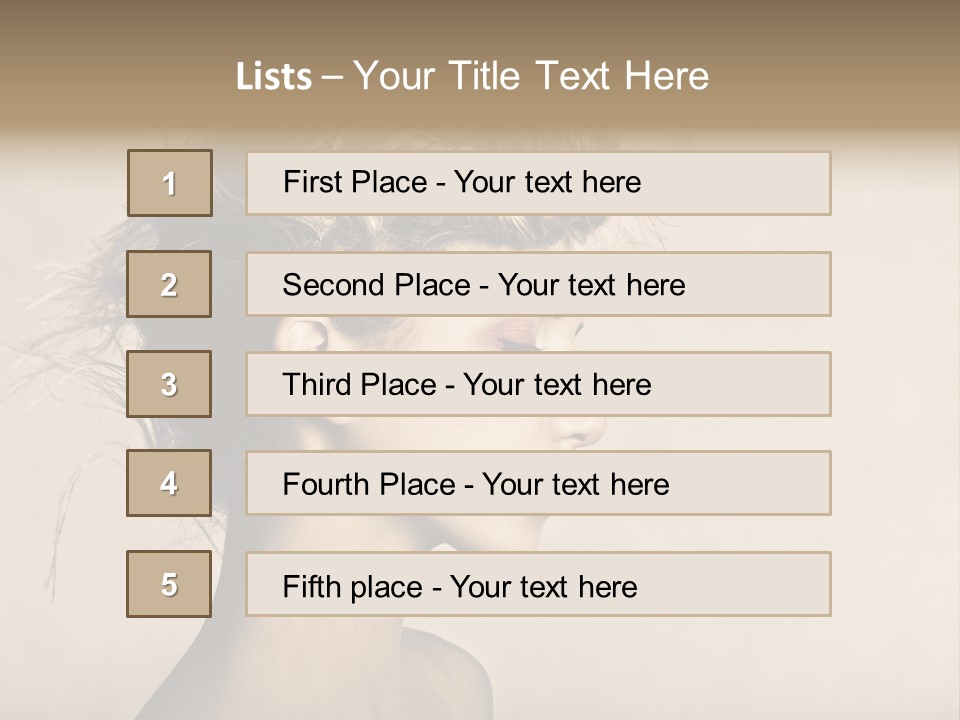
Task: Click the slide title text
Action: coord(472,76)
